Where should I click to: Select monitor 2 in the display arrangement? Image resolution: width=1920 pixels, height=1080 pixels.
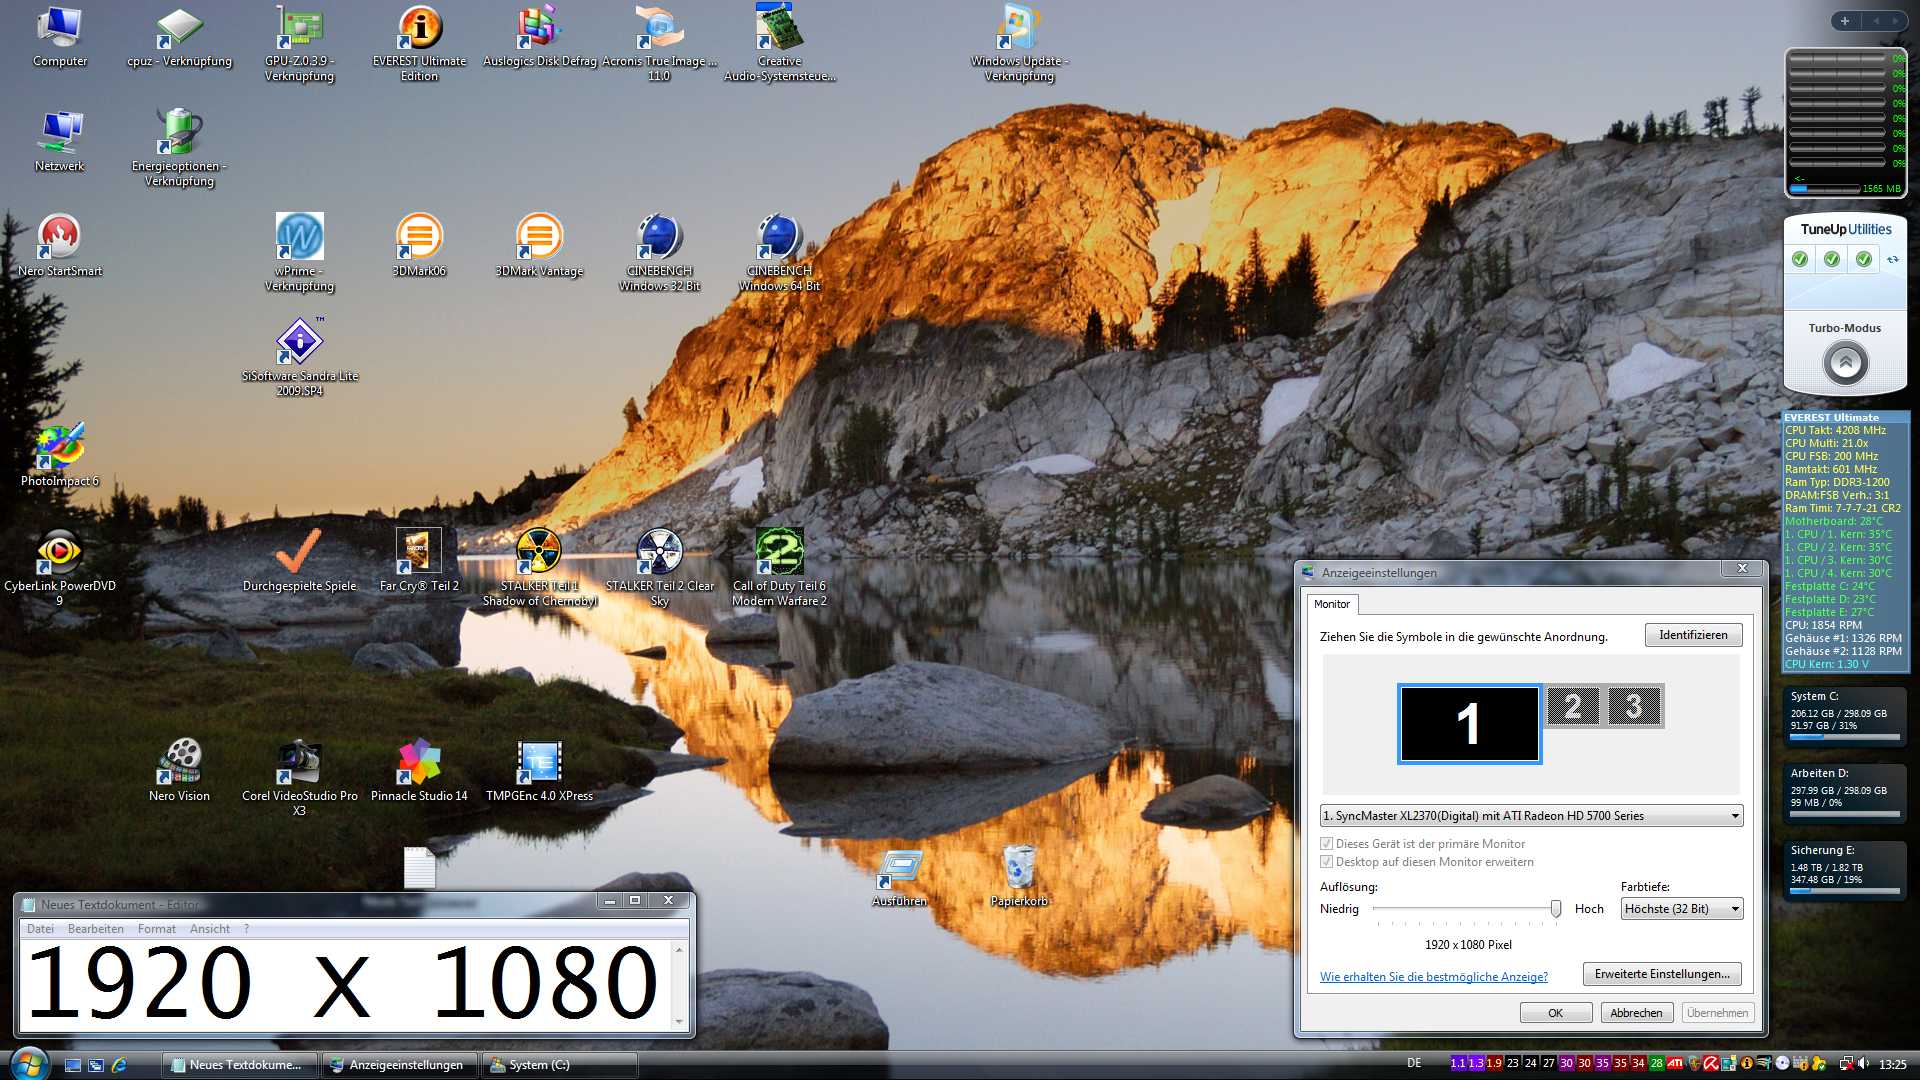(1572, 707)
